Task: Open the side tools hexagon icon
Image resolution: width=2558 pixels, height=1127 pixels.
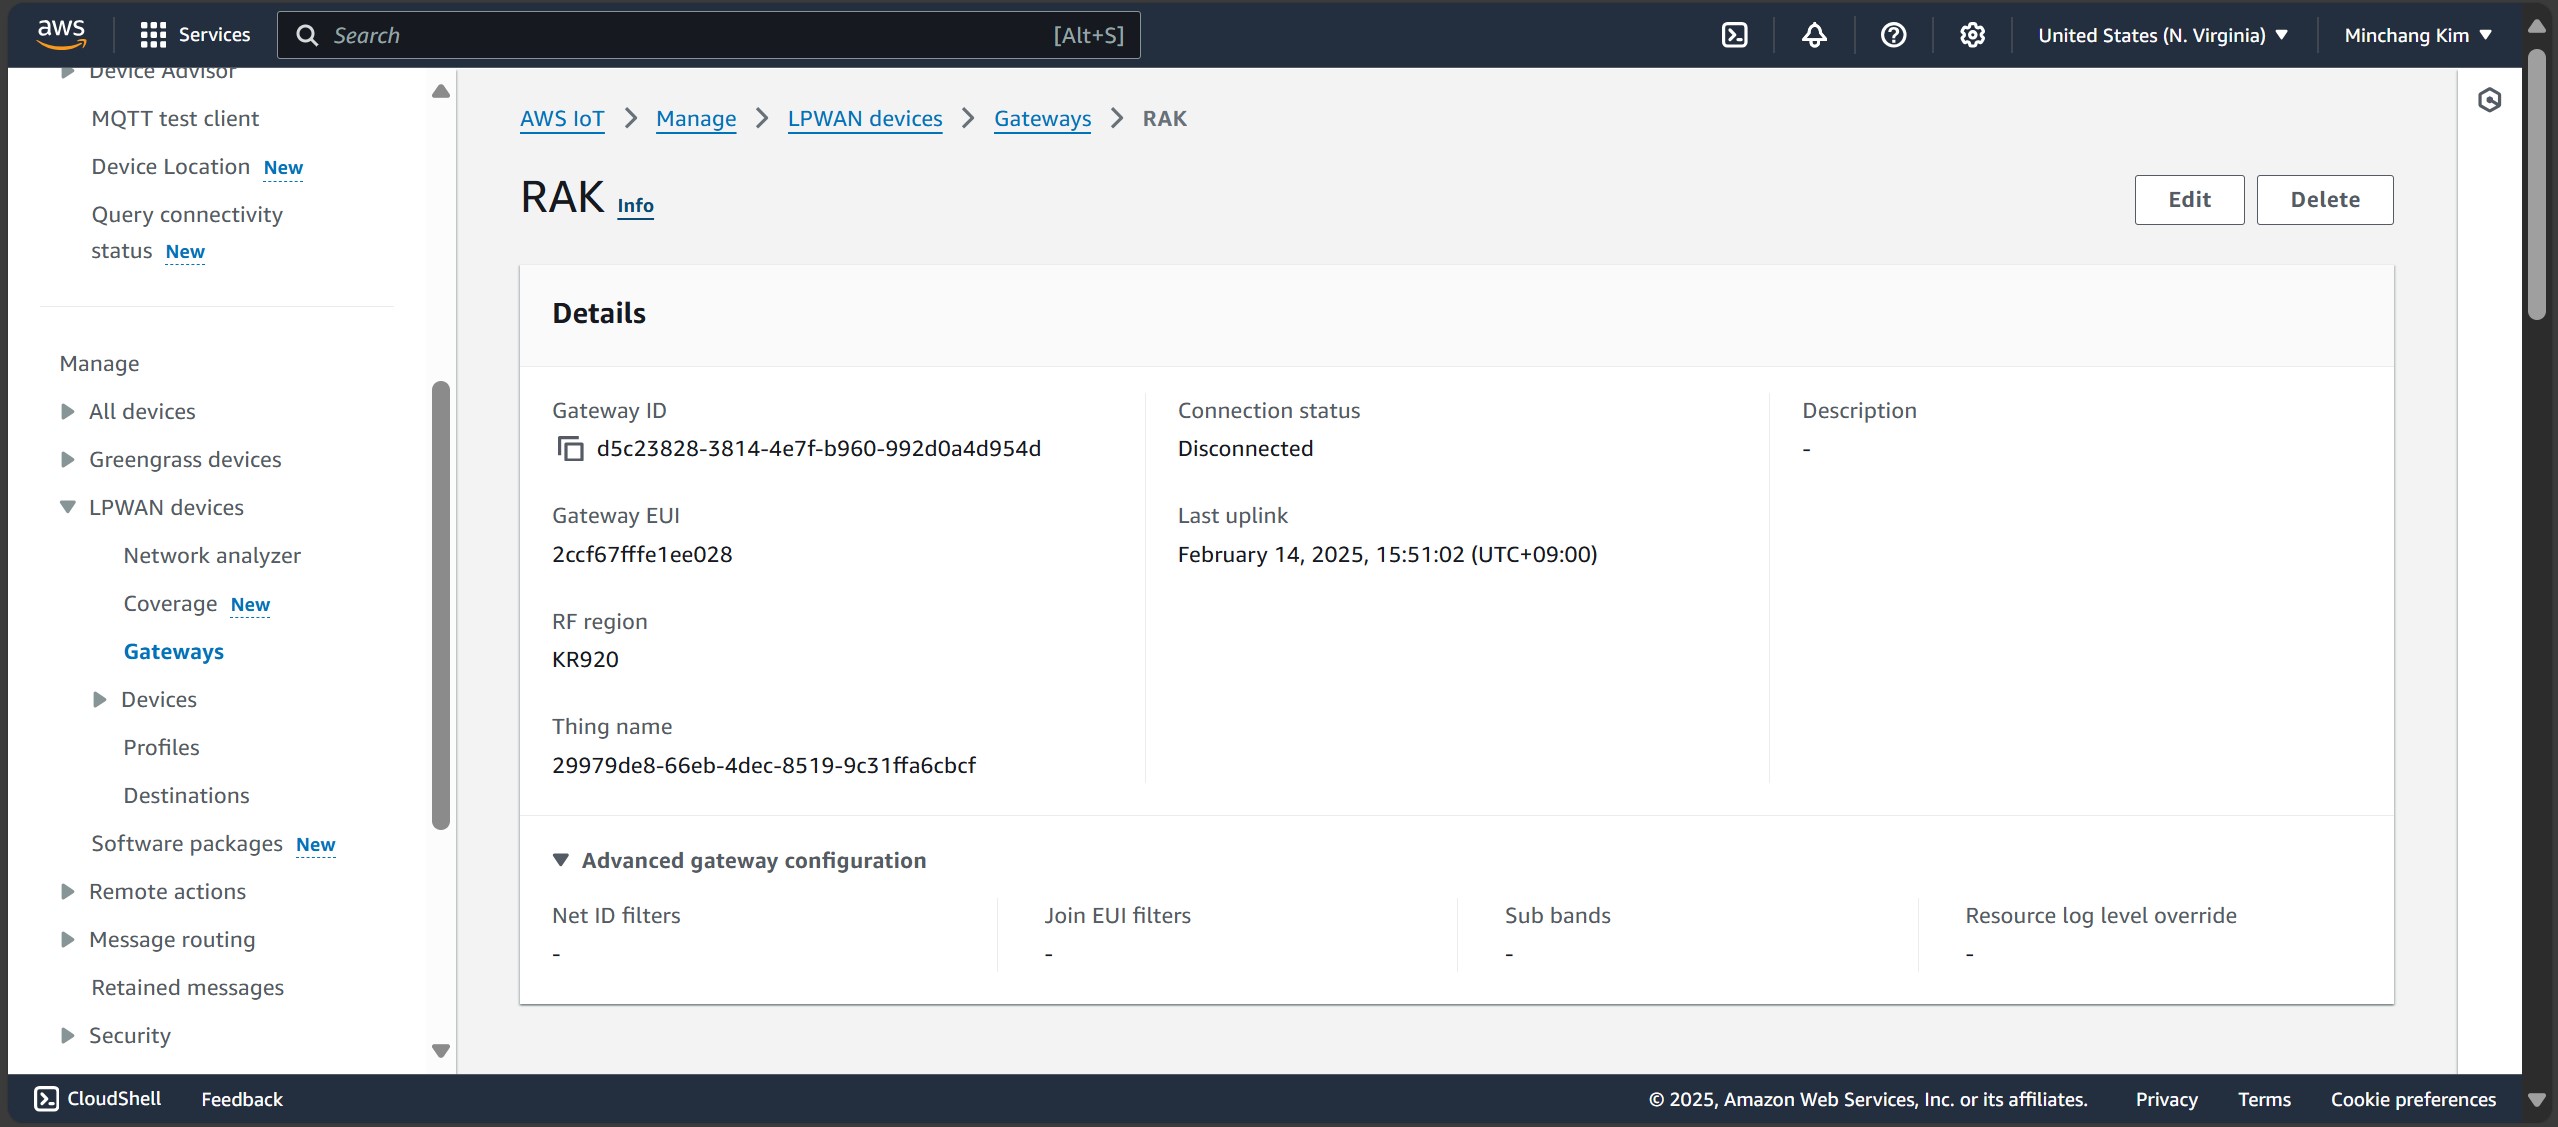Action: tap(2489, 99)
